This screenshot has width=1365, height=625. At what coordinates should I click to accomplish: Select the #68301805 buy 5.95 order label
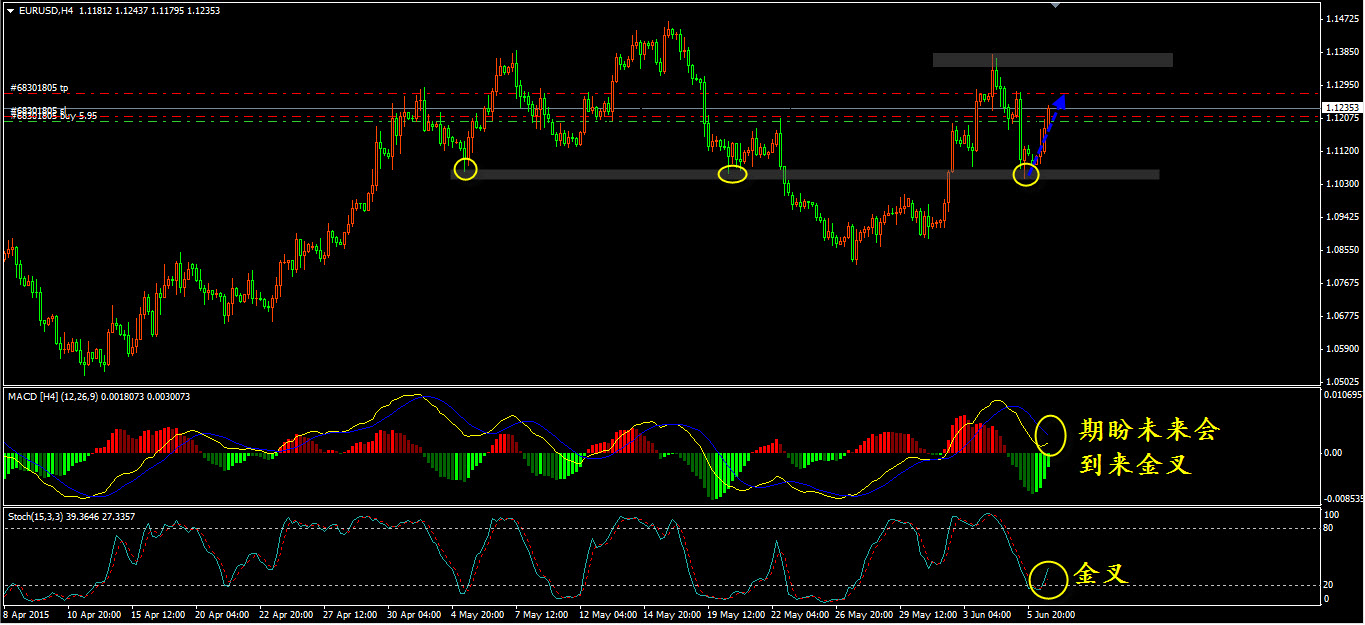54,116
